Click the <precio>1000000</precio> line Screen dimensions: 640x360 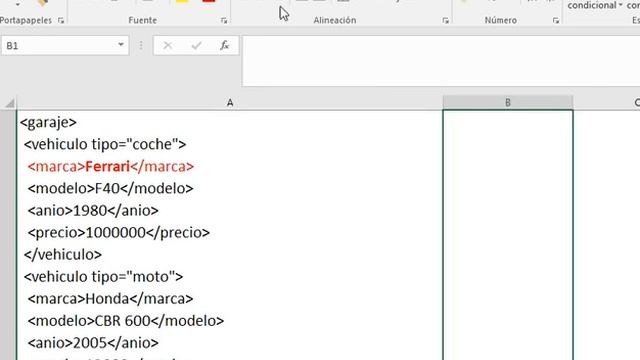118,232
